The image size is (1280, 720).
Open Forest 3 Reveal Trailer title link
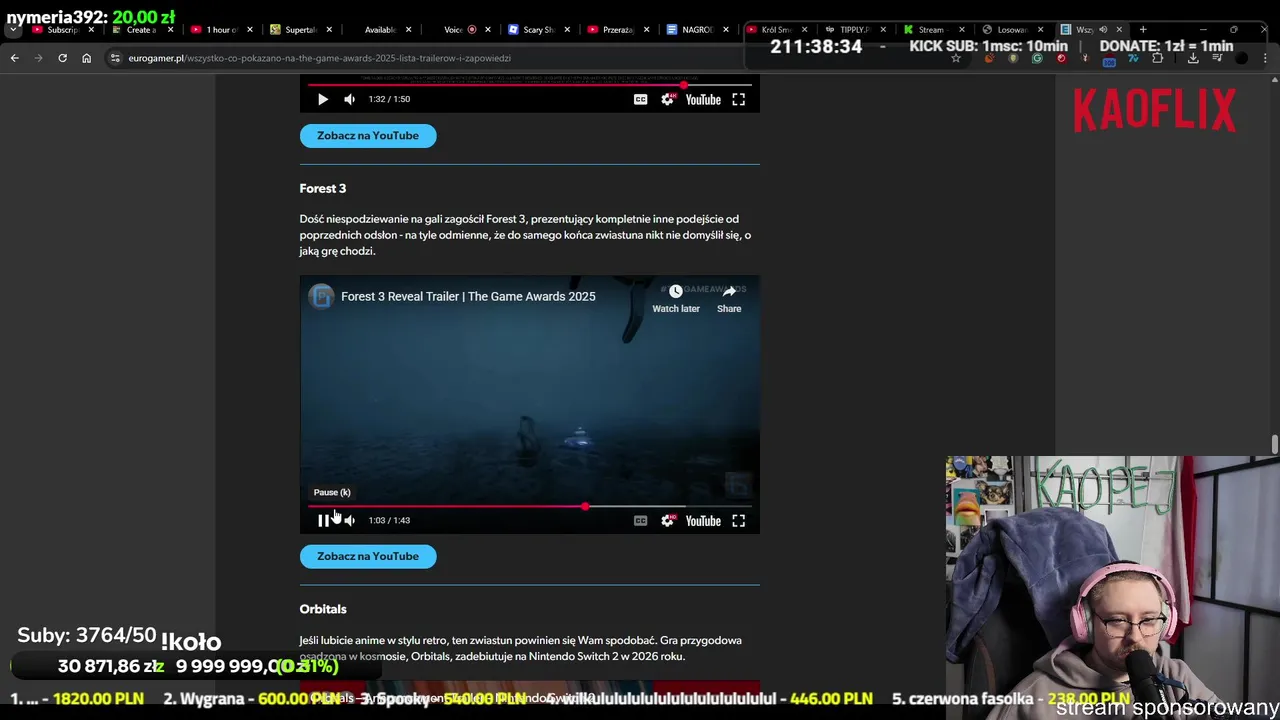click(468, 296)
